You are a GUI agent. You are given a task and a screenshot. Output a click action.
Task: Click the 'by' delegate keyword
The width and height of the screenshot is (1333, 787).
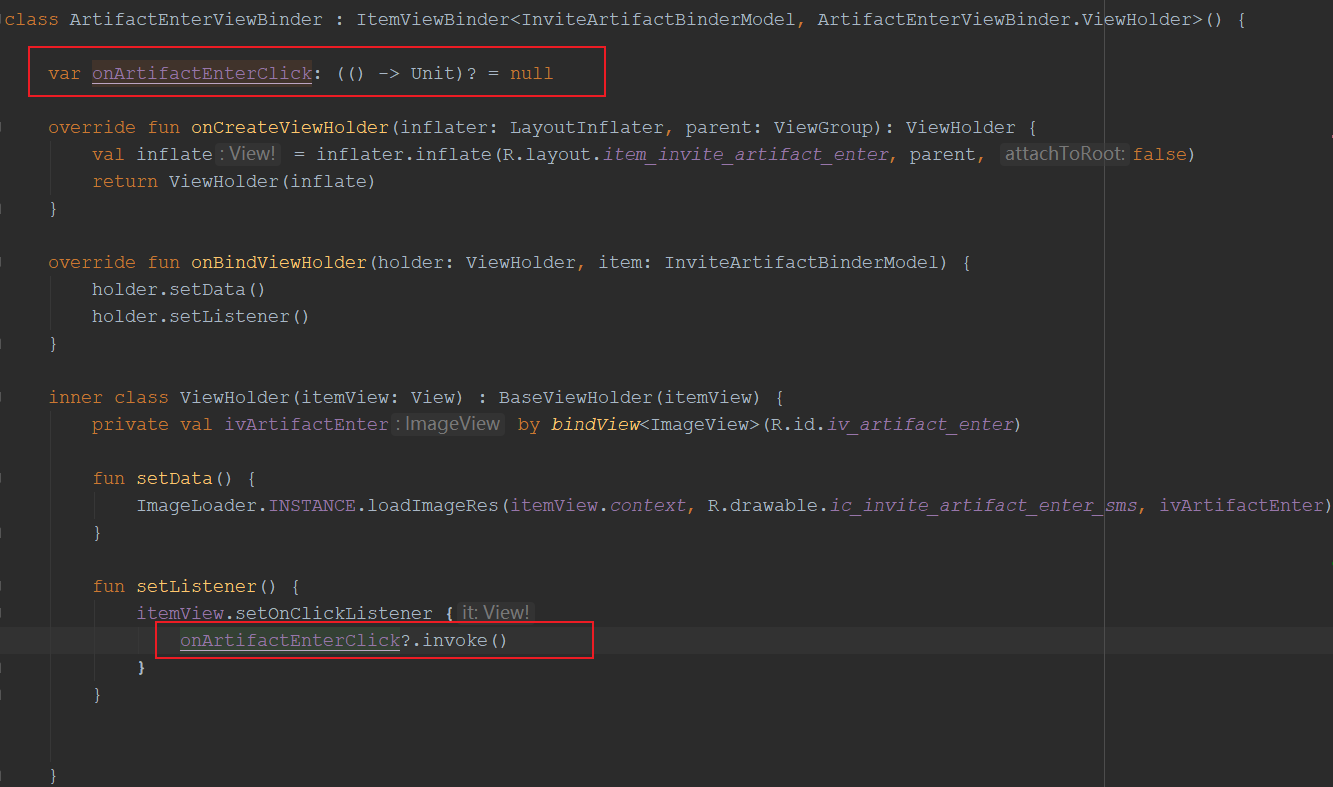pyautogui.click(x=529, y=424)
